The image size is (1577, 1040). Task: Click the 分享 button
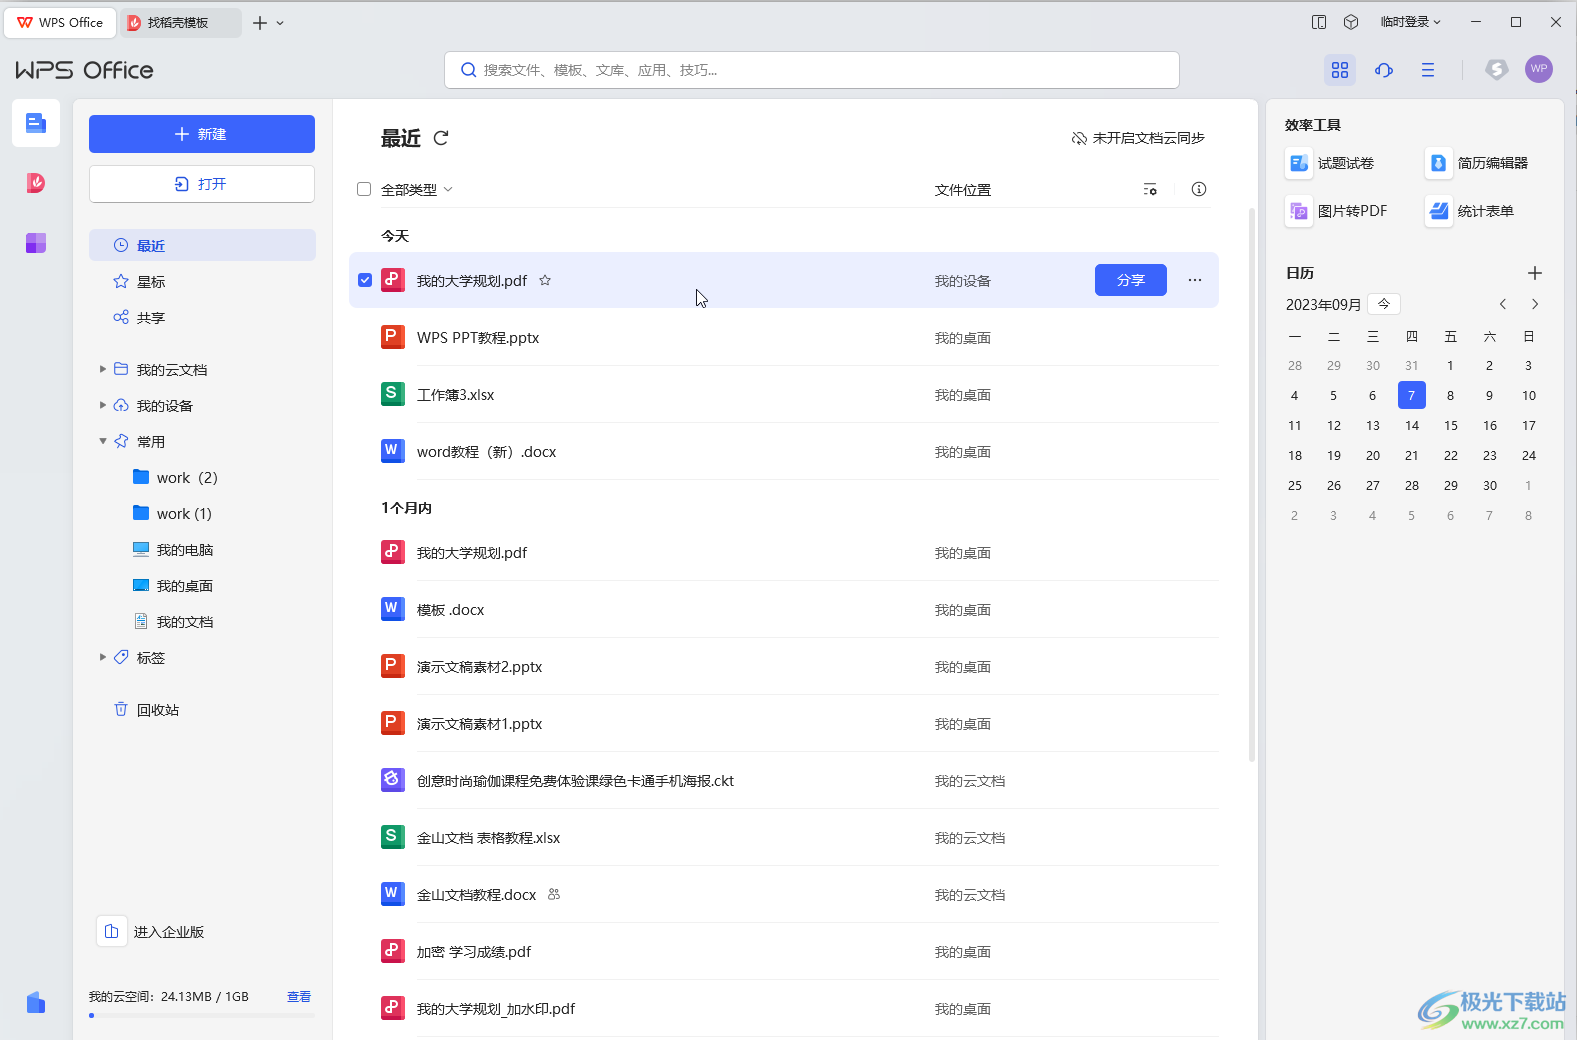coord(1131,280)
